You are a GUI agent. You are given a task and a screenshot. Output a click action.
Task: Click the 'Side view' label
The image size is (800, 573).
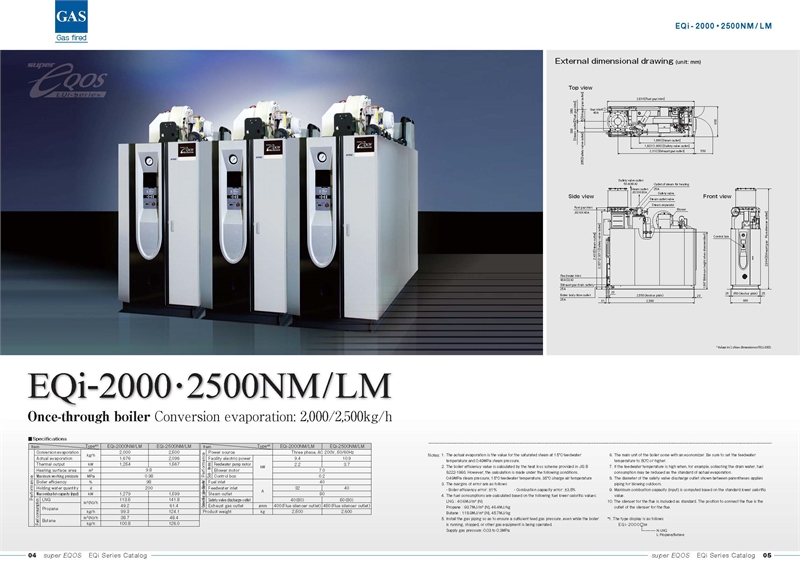[581, 196]
